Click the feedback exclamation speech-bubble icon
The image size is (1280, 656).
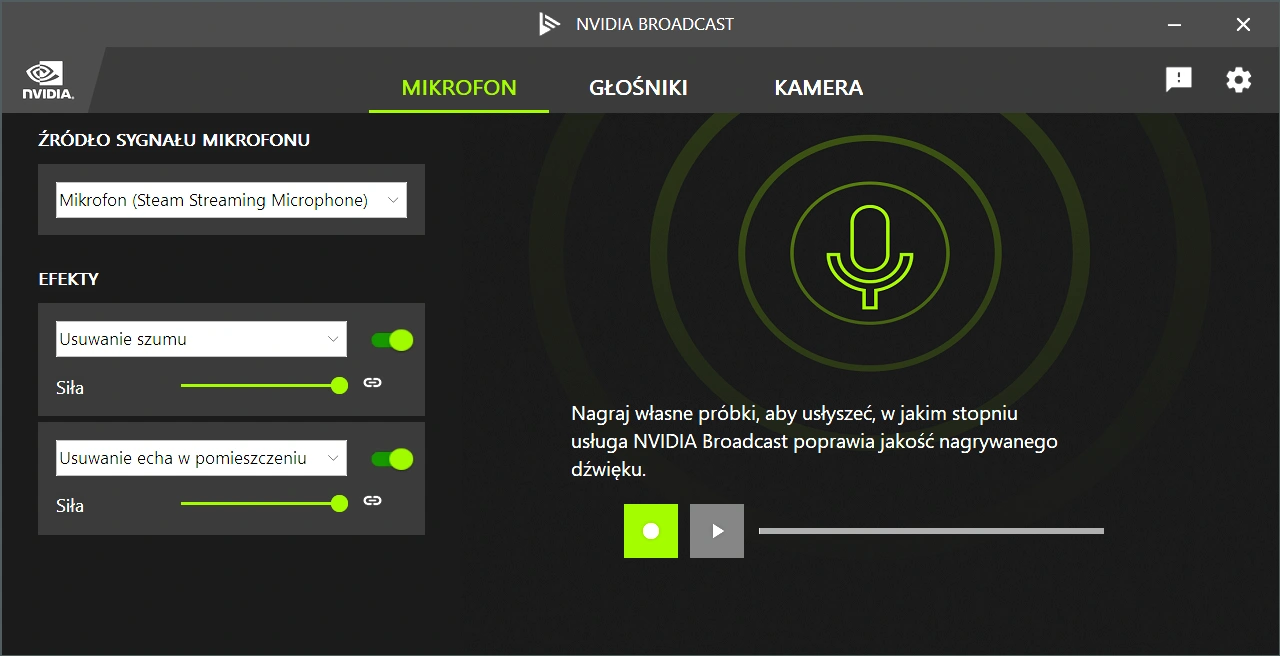(x=1179, y=80)
